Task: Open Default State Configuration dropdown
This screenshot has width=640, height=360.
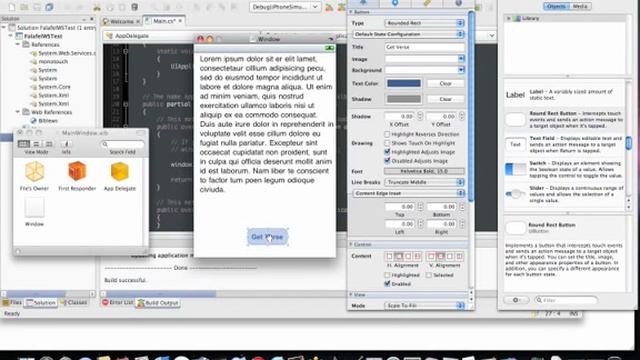Action: click(x=408, y=34)
